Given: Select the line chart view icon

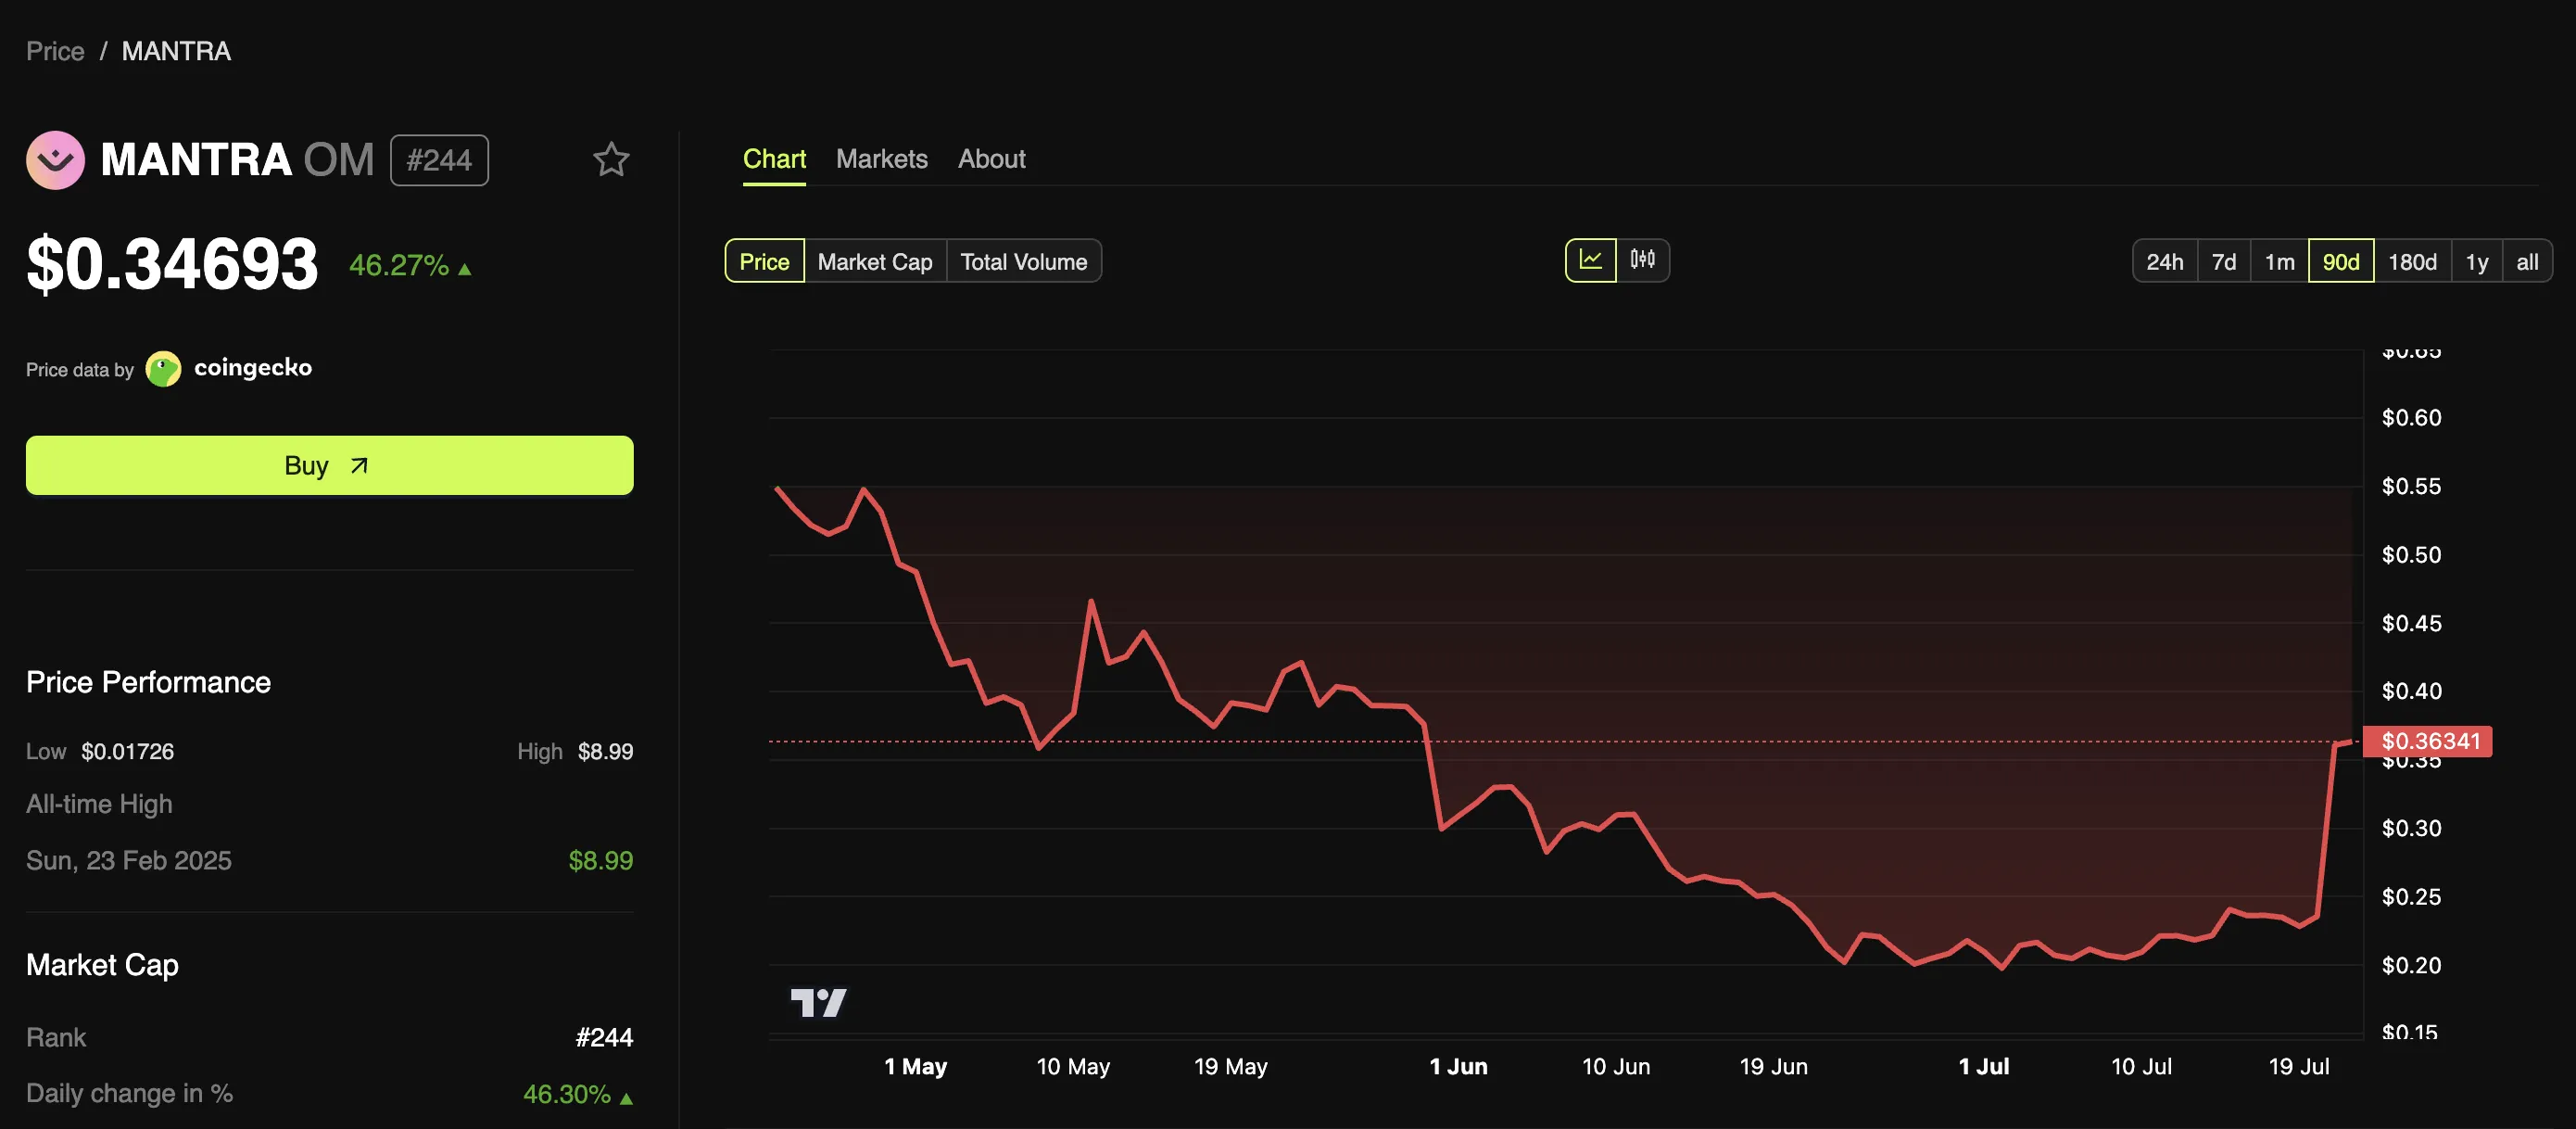Looking at the screenshot, I should pos(1590,260).
